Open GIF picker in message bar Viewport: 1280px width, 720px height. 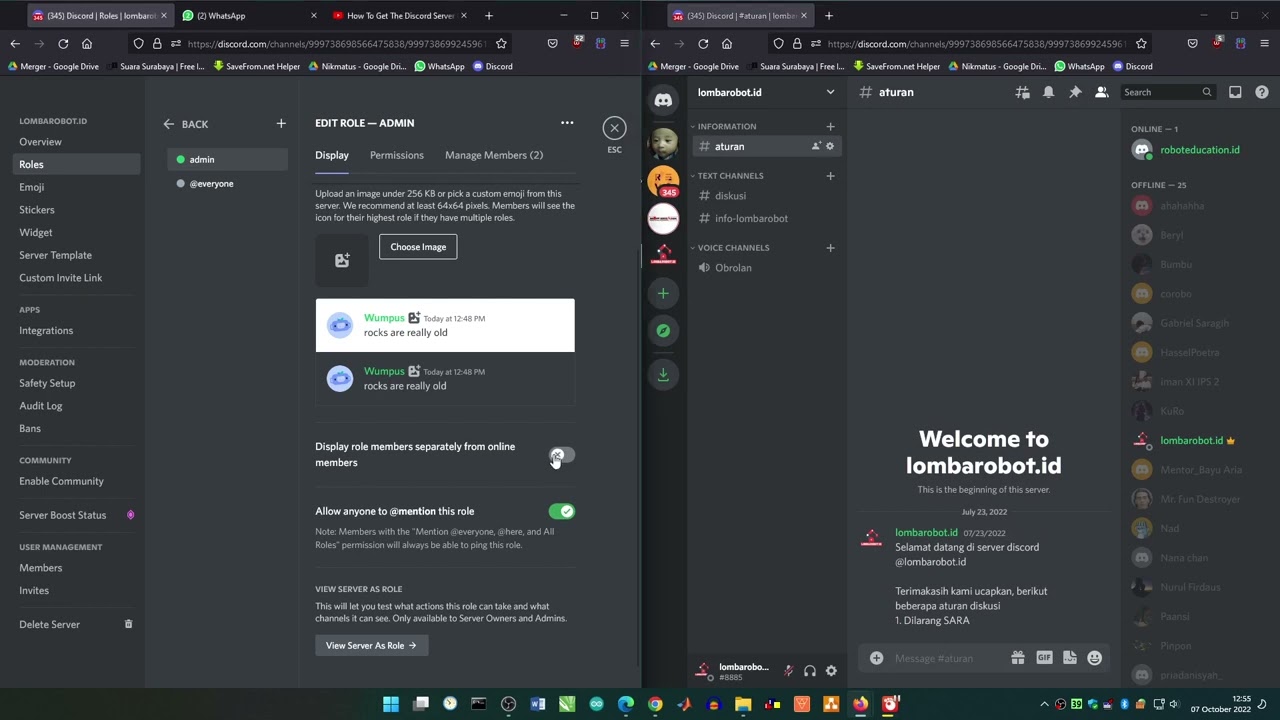pos(1044,658)
